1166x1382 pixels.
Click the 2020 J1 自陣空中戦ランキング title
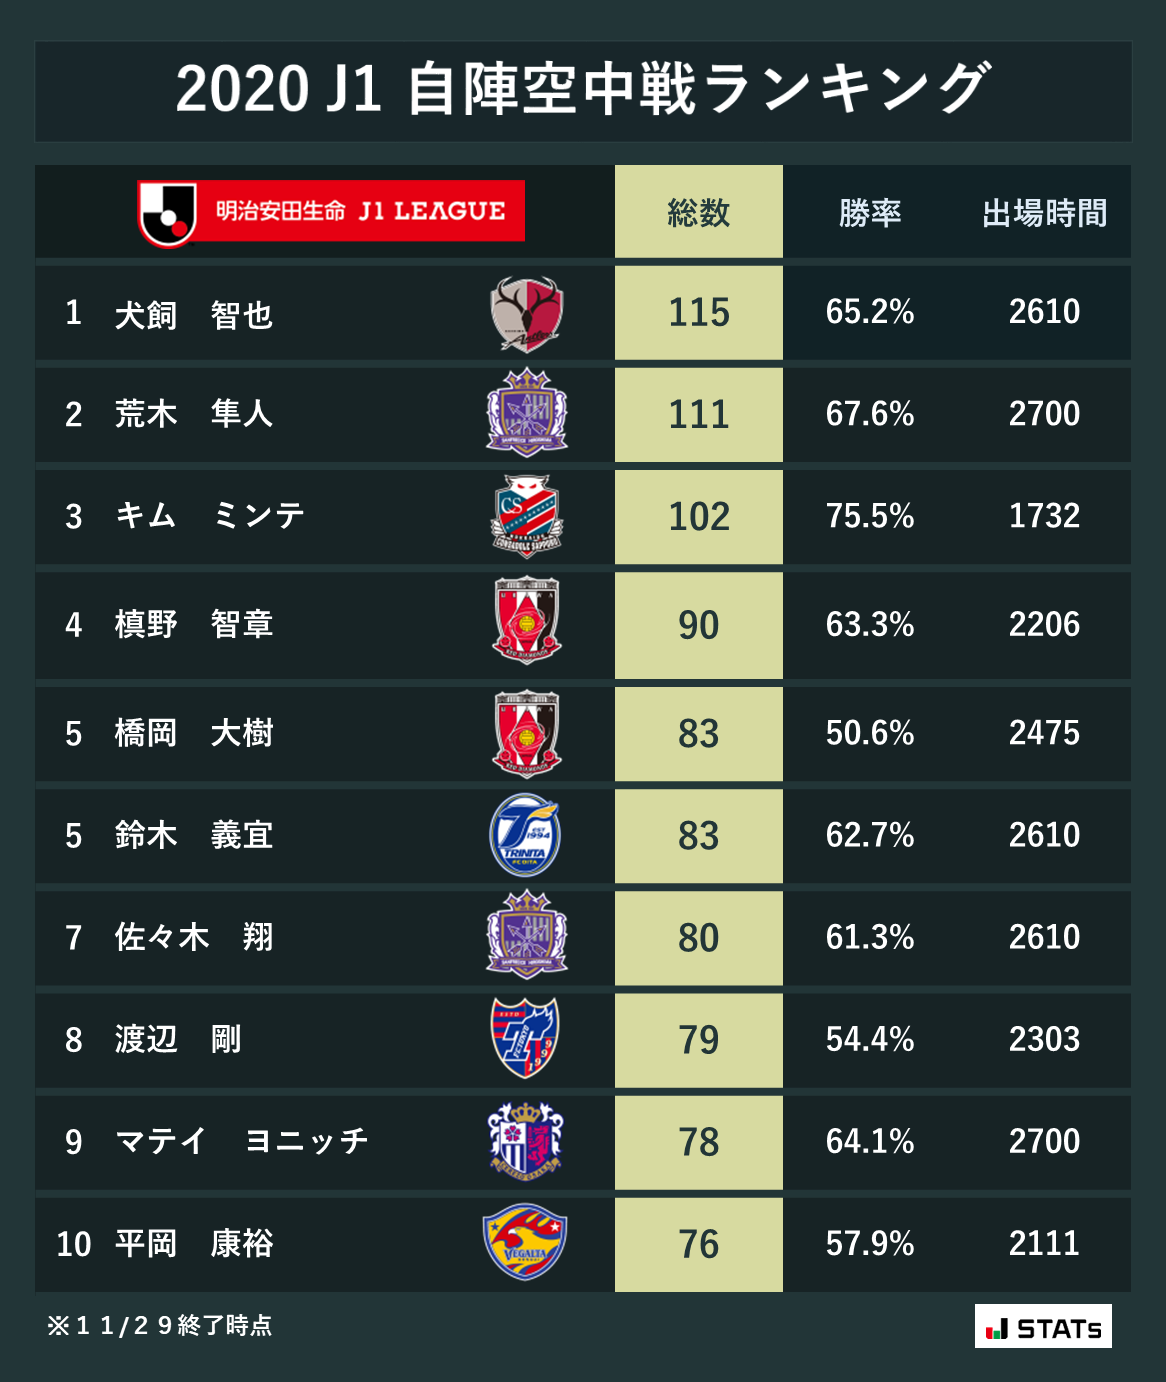click(583, 90)
